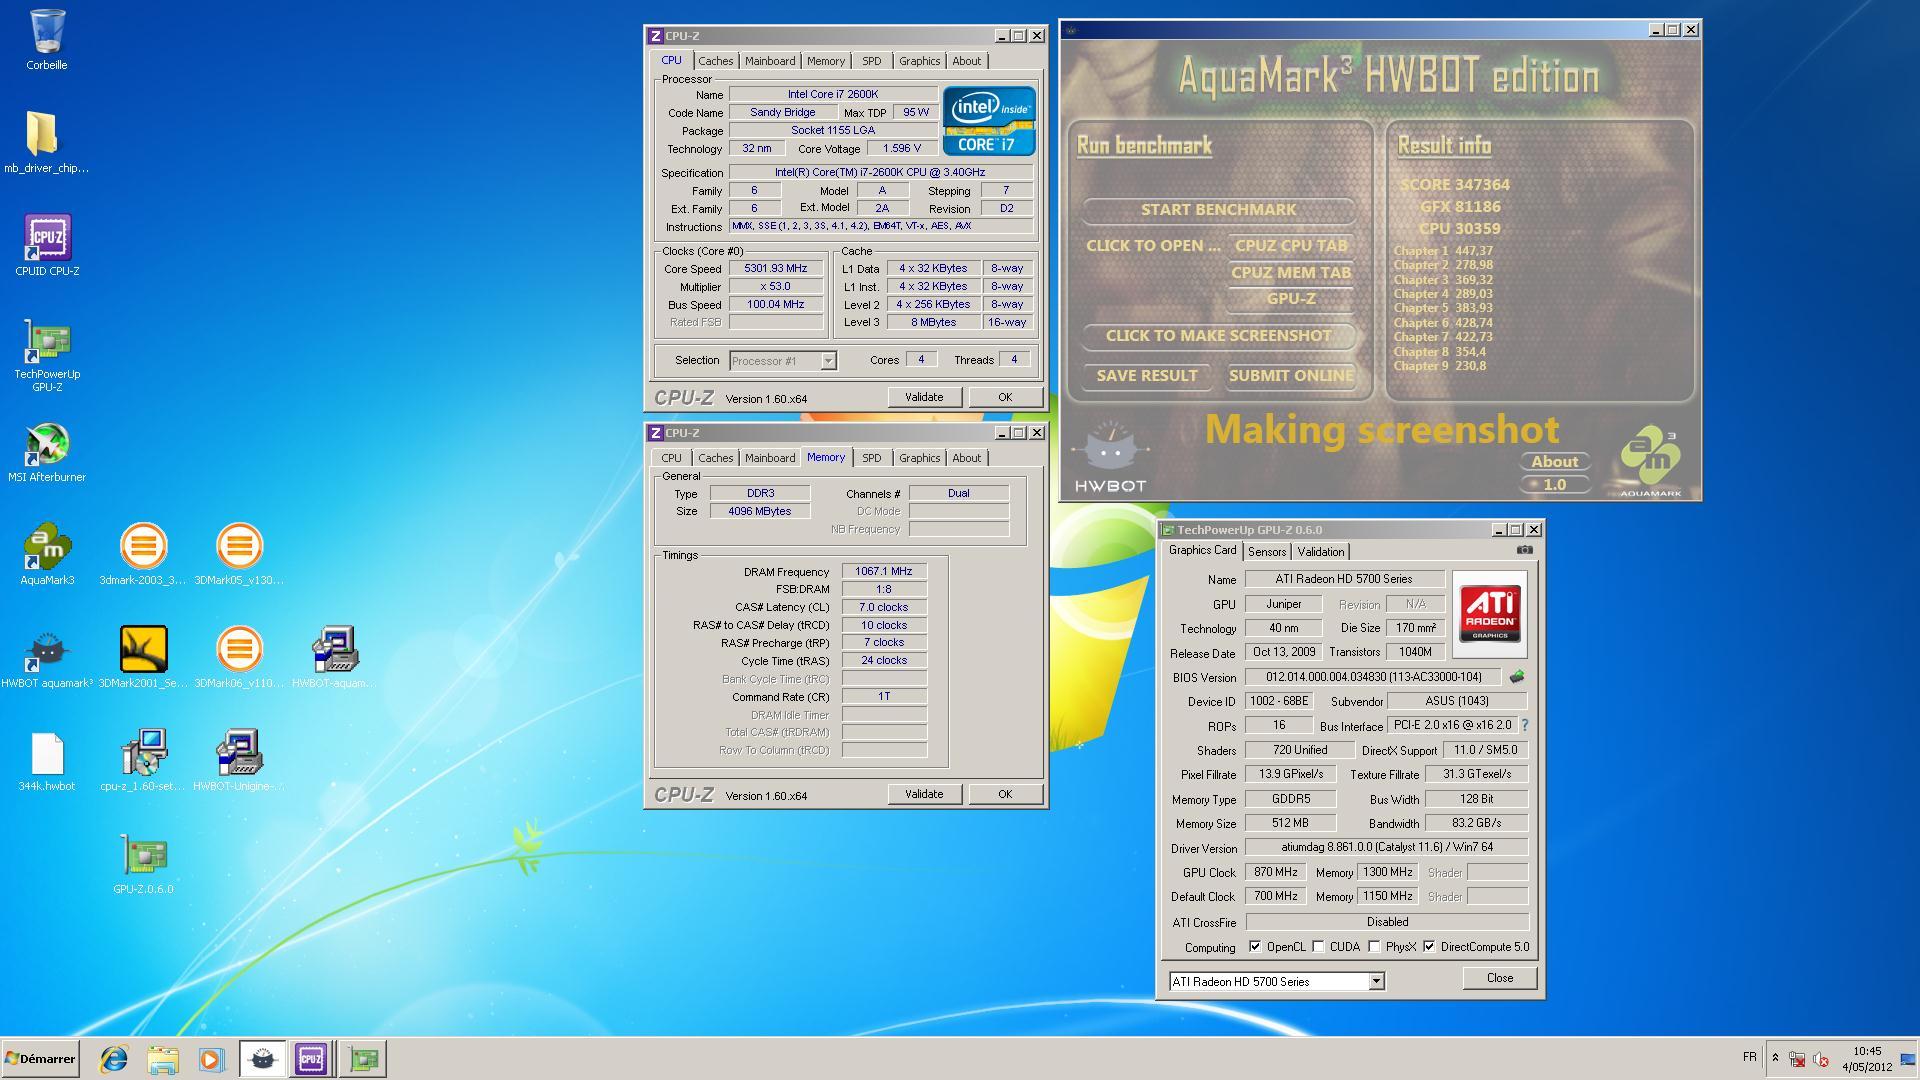
Task: Click the tray volume muted icon
Action: (x=1820, y=1059)
